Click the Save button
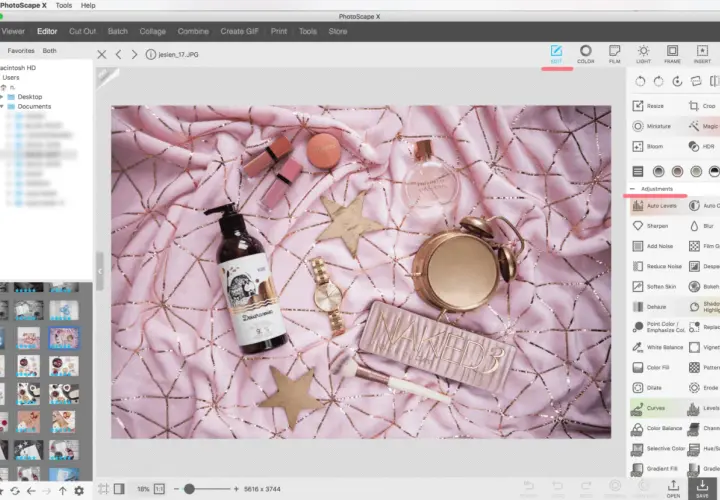Screen dimensions: 720x500 [702, 489]
